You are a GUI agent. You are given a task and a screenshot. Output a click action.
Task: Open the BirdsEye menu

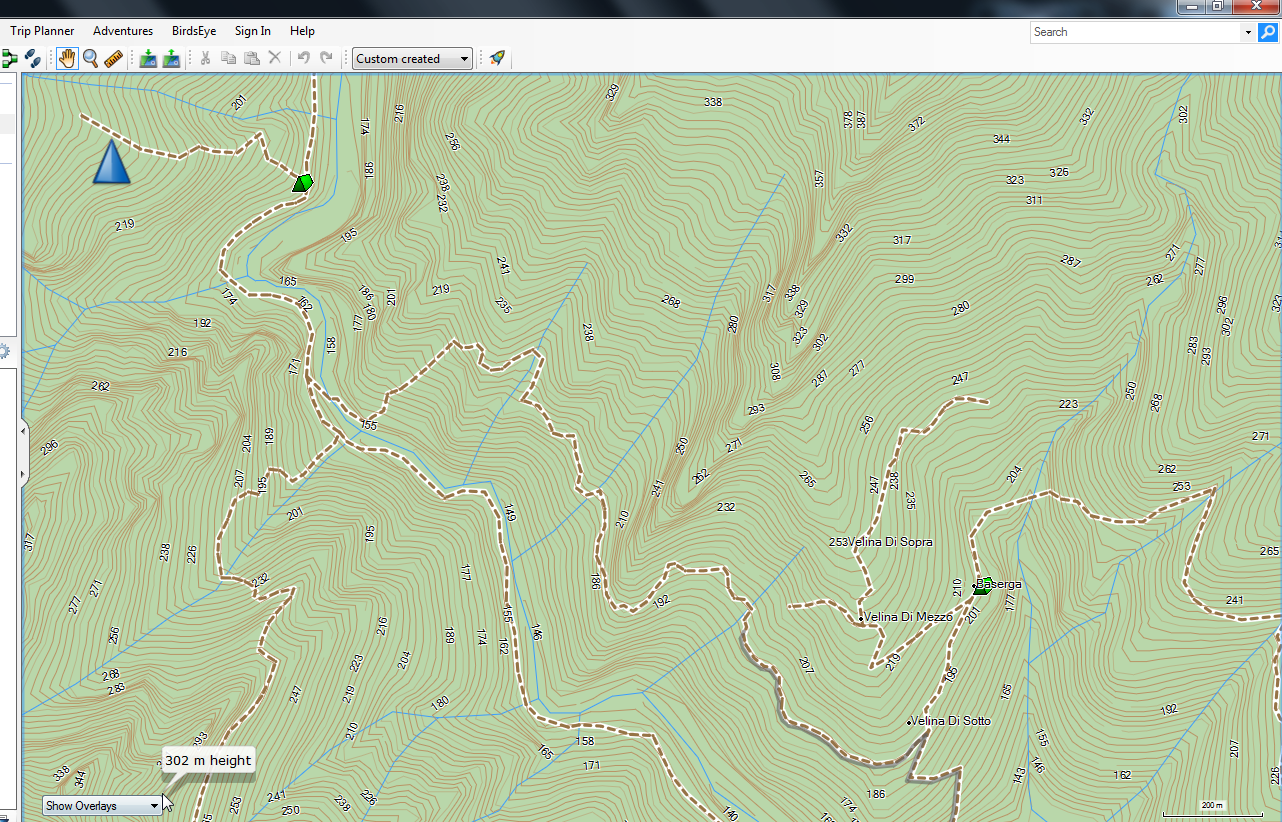coord(193,31)
